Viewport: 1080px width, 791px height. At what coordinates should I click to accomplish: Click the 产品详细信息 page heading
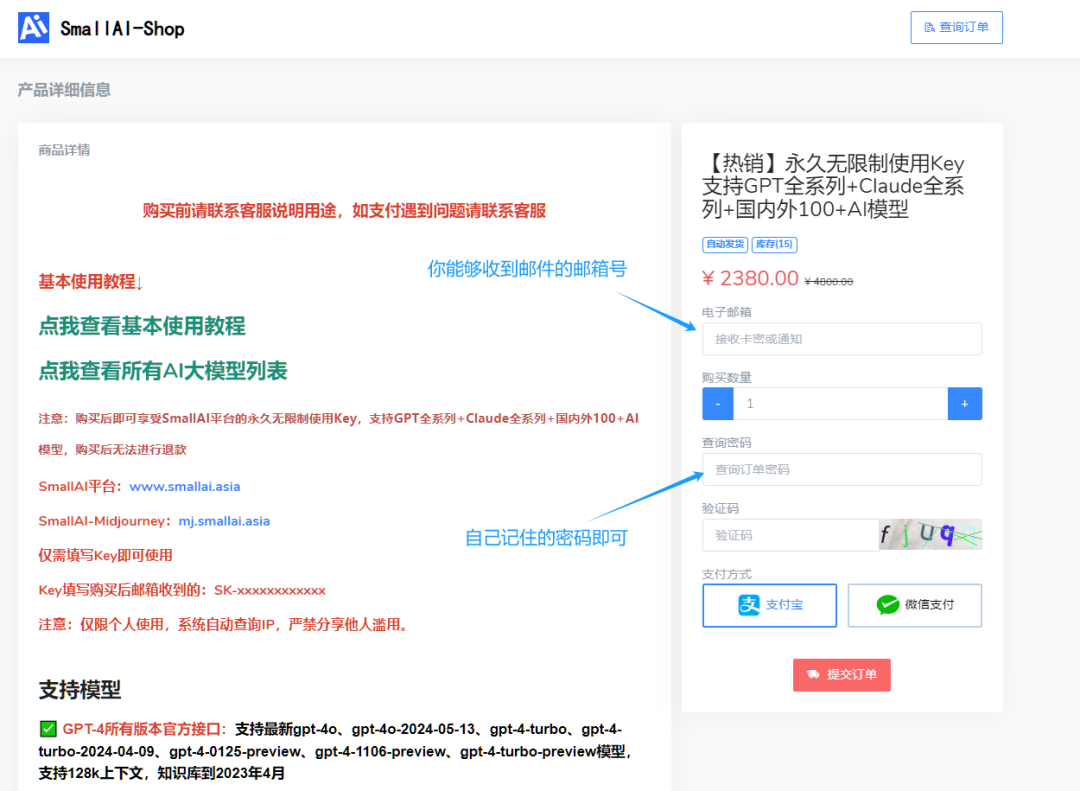click(64, 90)
